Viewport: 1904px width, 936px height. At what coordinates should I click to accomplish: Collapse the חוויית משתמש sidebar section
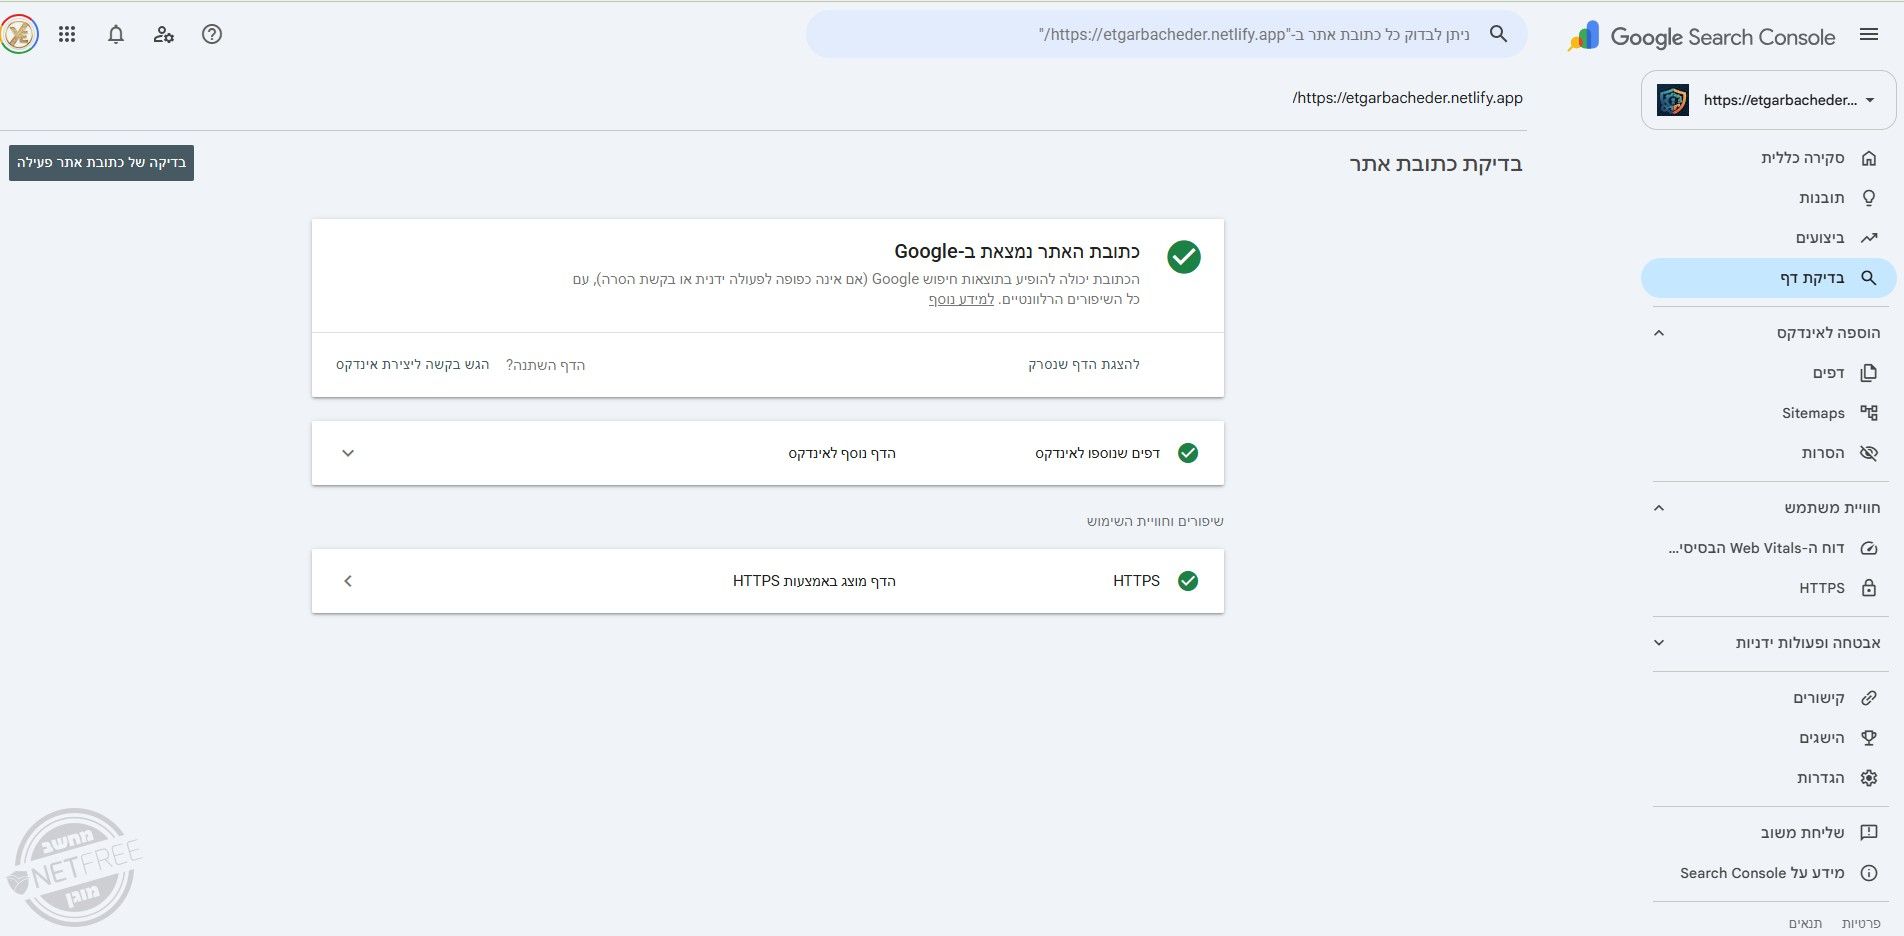click(1659, 508)
